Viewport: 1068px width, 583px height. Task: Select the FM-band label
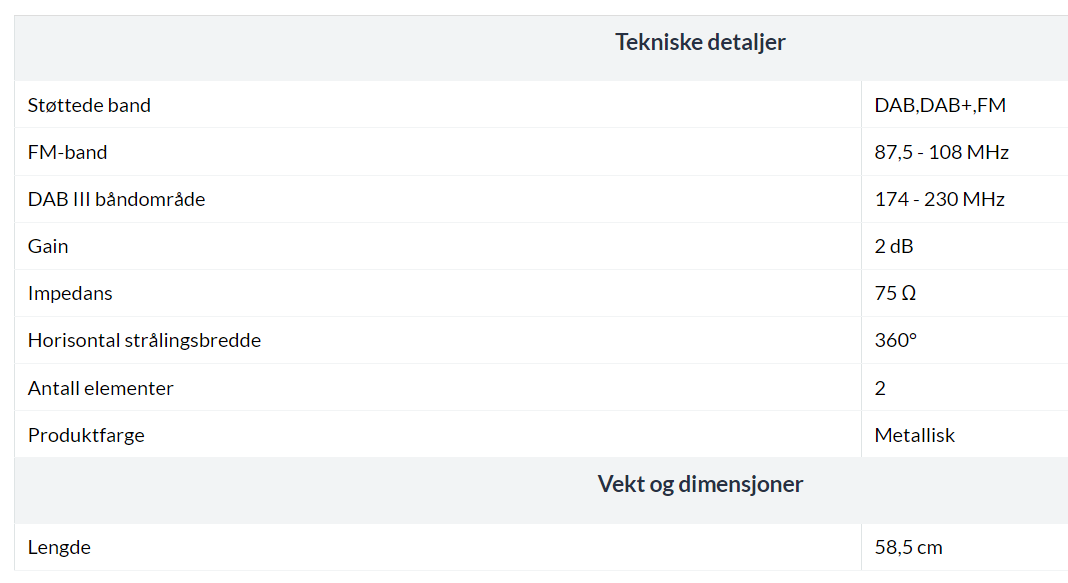[67, 152]
